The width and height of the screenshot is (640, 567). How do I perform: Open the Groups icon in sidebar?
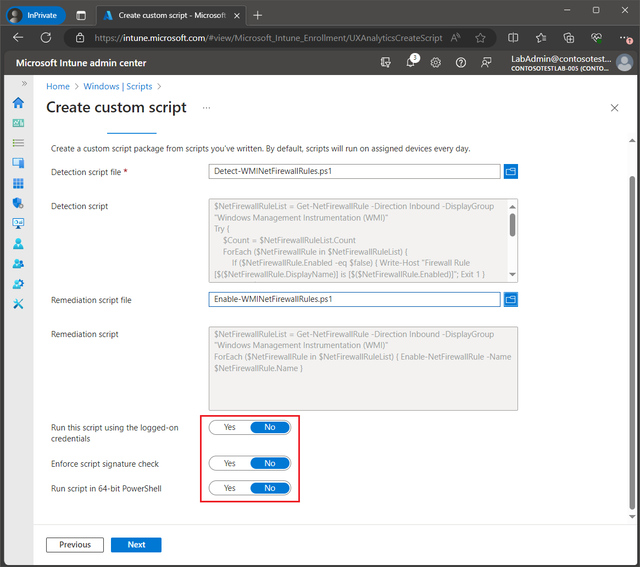click(18, 264)
